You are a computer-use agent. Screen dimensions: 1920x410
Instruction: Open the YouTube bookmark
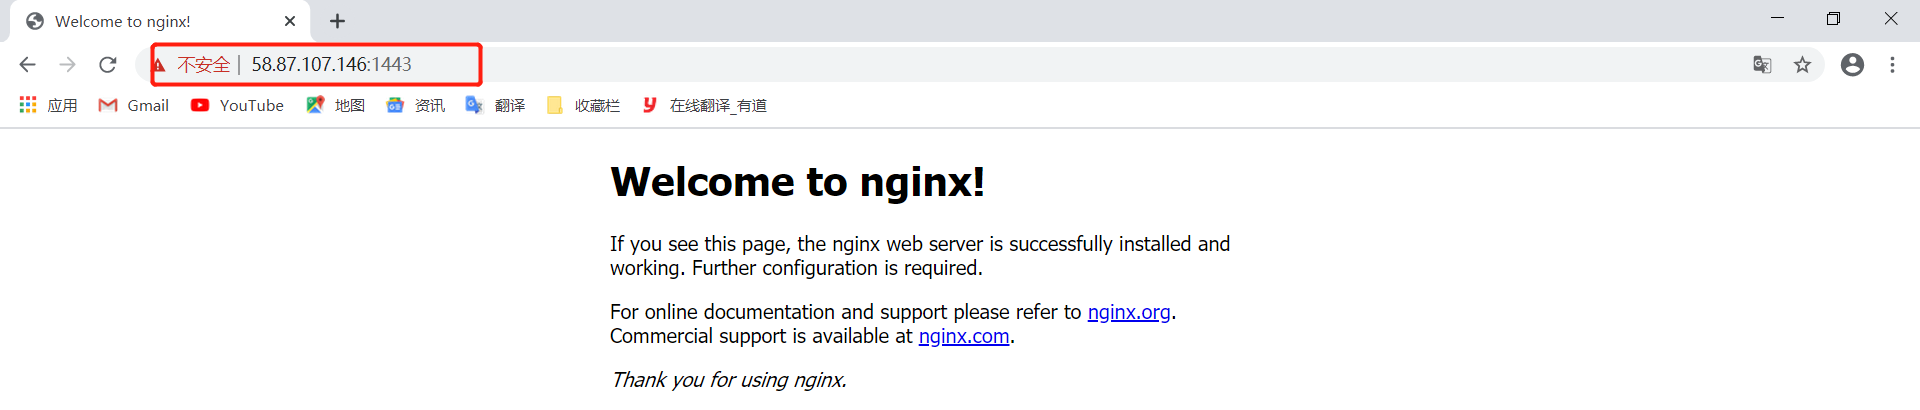tap(237, 105)
